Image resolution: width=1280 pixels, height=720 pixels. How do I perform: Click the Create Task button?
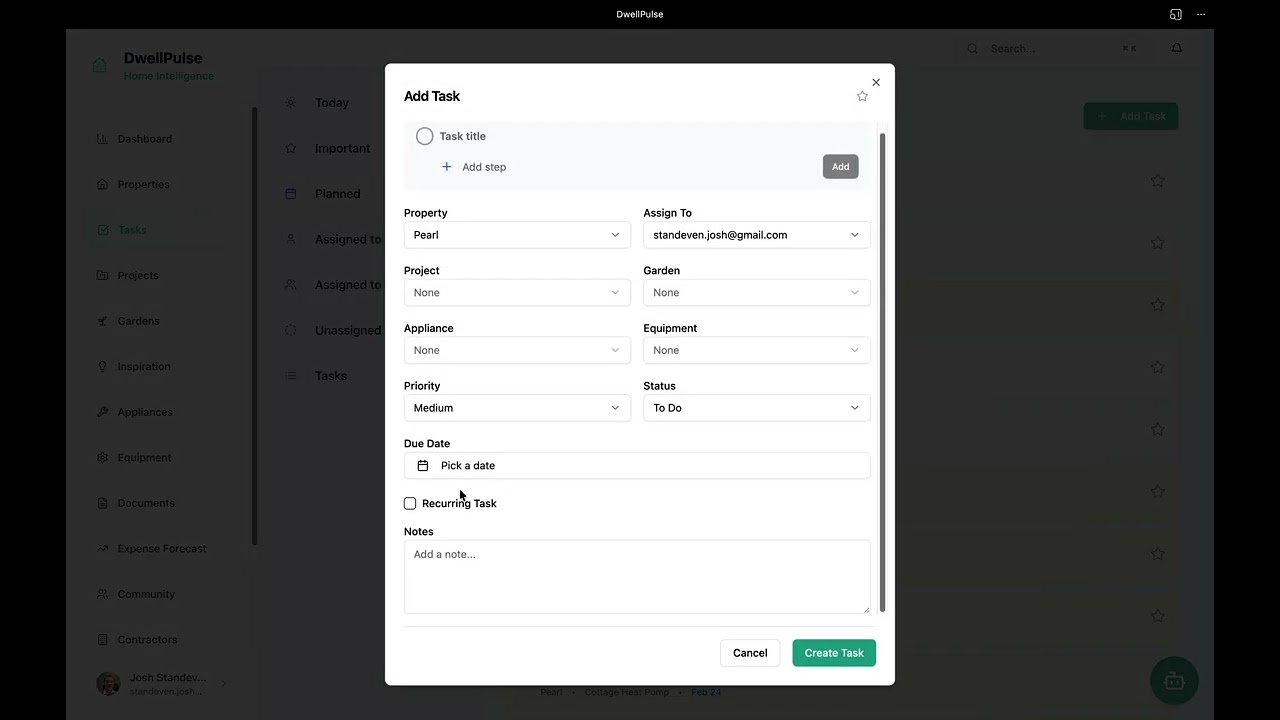[x=834, y=653]
